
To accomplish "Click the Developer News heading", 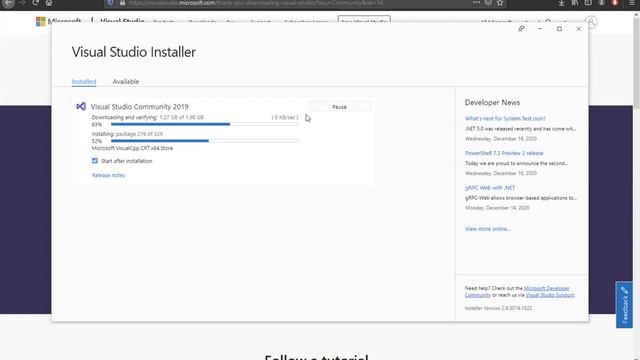I will click(492, 102).
